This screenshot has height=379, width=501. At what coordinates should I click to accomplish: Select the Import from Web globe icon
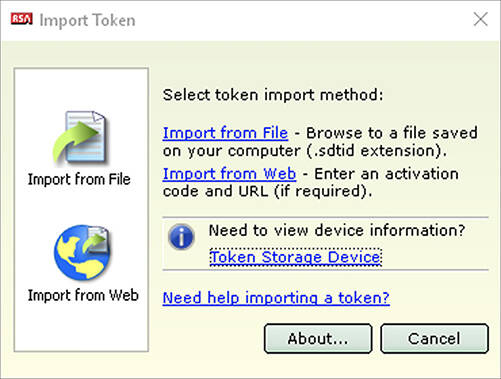coord(82,252)
